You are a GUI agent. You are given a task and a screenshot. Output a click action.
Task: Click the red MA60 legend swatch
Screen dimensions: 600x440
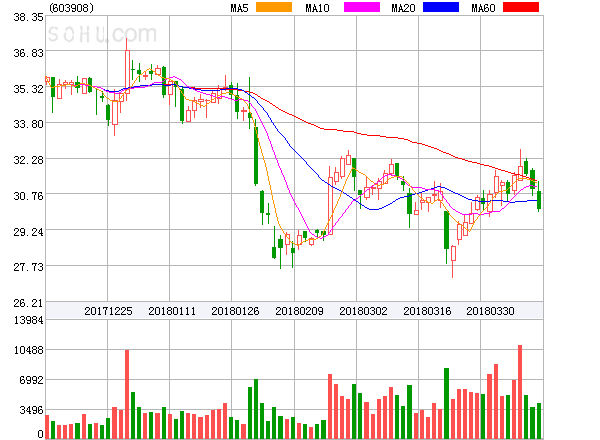tap(521, 7)
